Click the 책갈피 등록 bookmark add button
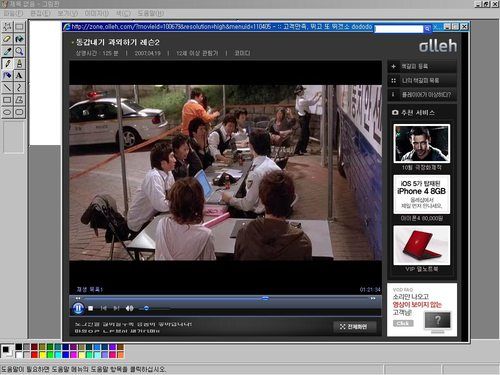This screenshot has height=375, width=500. pyautogui.click(x=422, y=66)
